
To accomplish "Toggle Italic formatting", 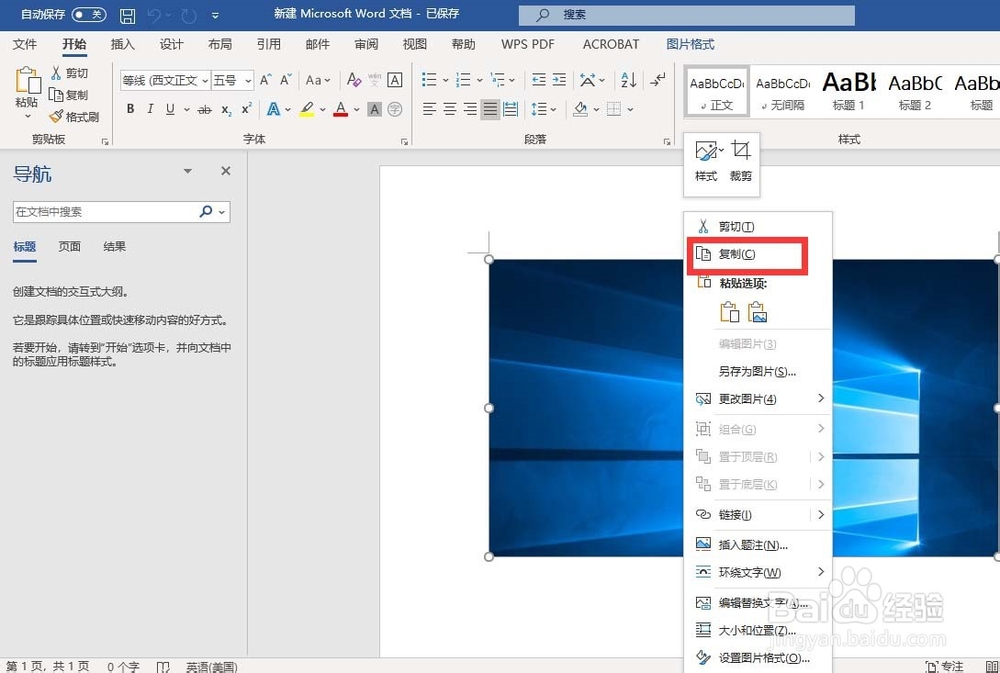I will (x=150, y=109).
